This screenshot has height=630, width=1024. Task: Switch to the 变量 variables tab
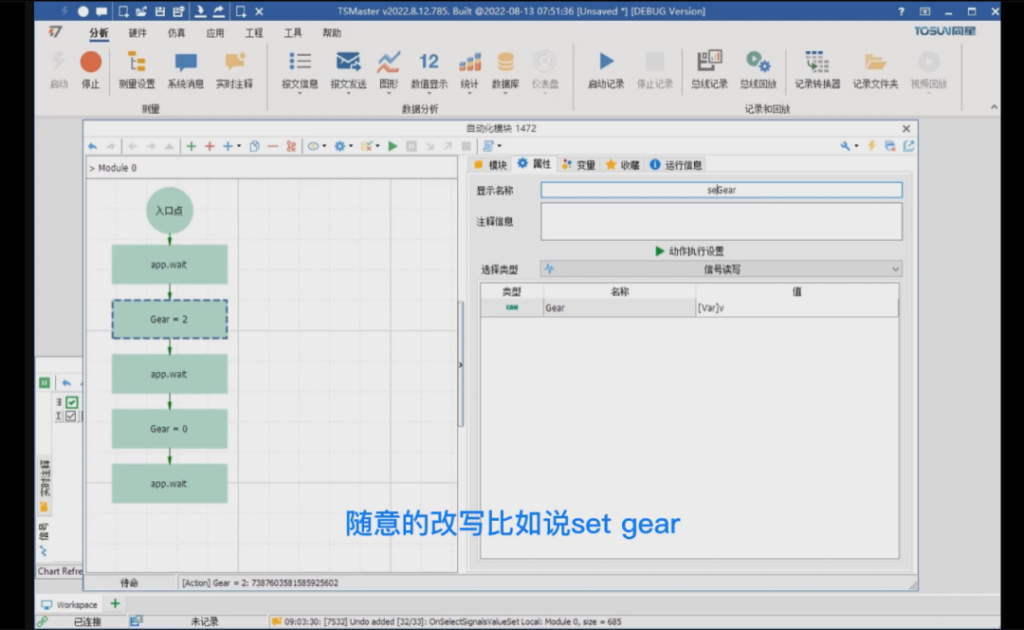tap(579, 165)
